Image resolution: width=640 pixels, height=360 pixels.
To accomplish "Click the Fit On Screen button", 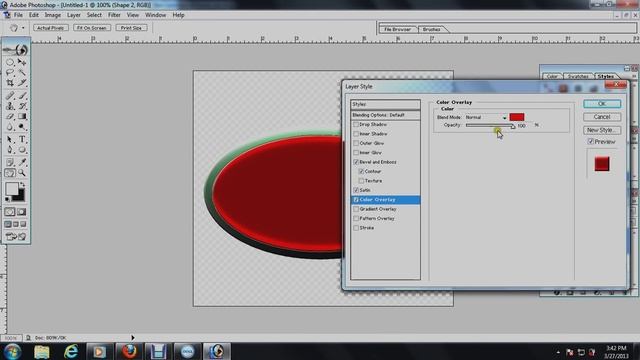I will pyautogui.click(x=91, y=28).
